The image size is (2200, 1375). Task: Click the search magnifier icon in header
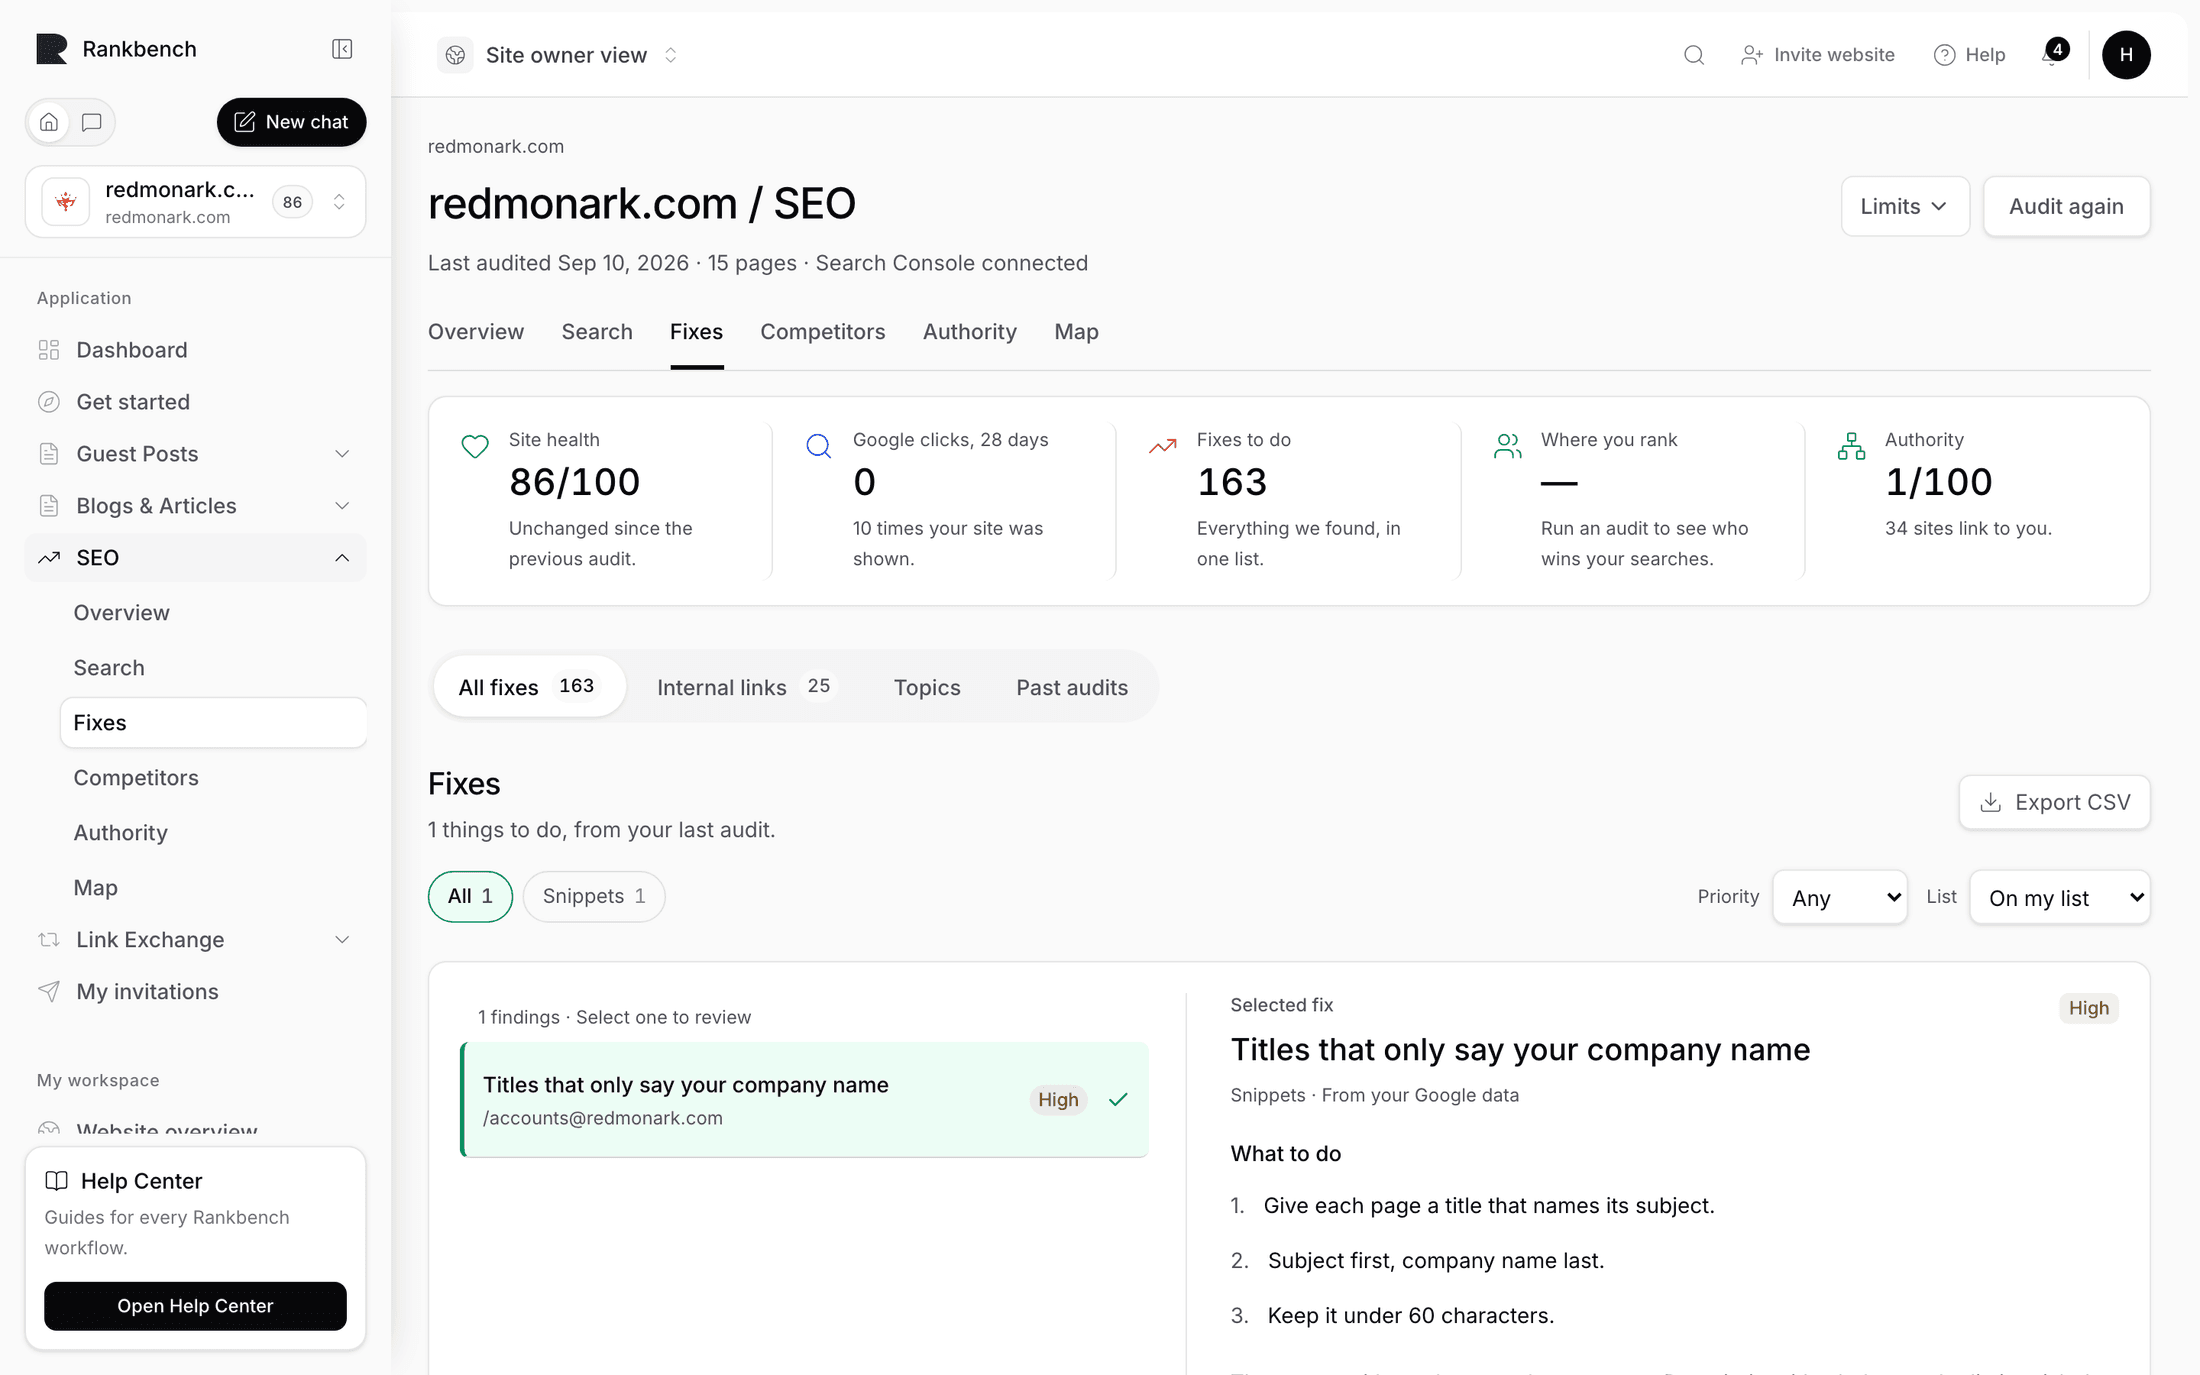point(1693,55)
